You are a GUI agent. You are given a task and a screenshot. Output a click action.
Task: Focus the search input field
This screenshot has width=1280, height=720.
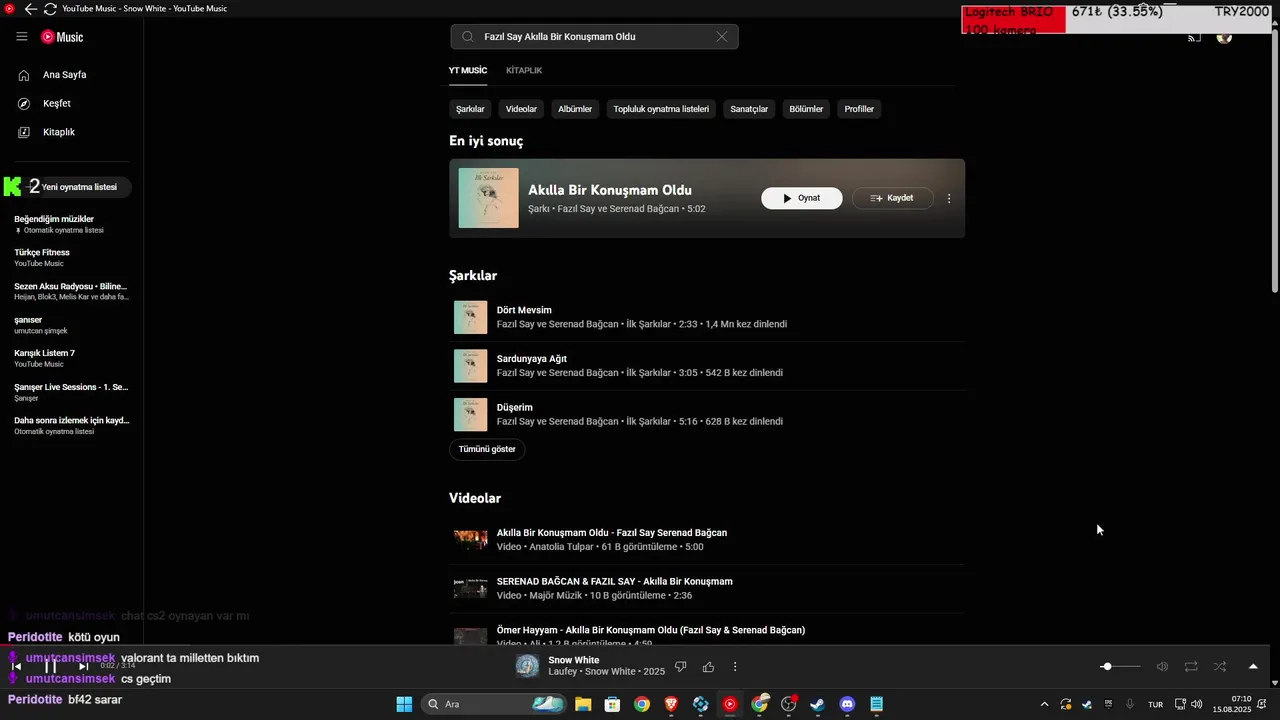(x=594, y=37)
